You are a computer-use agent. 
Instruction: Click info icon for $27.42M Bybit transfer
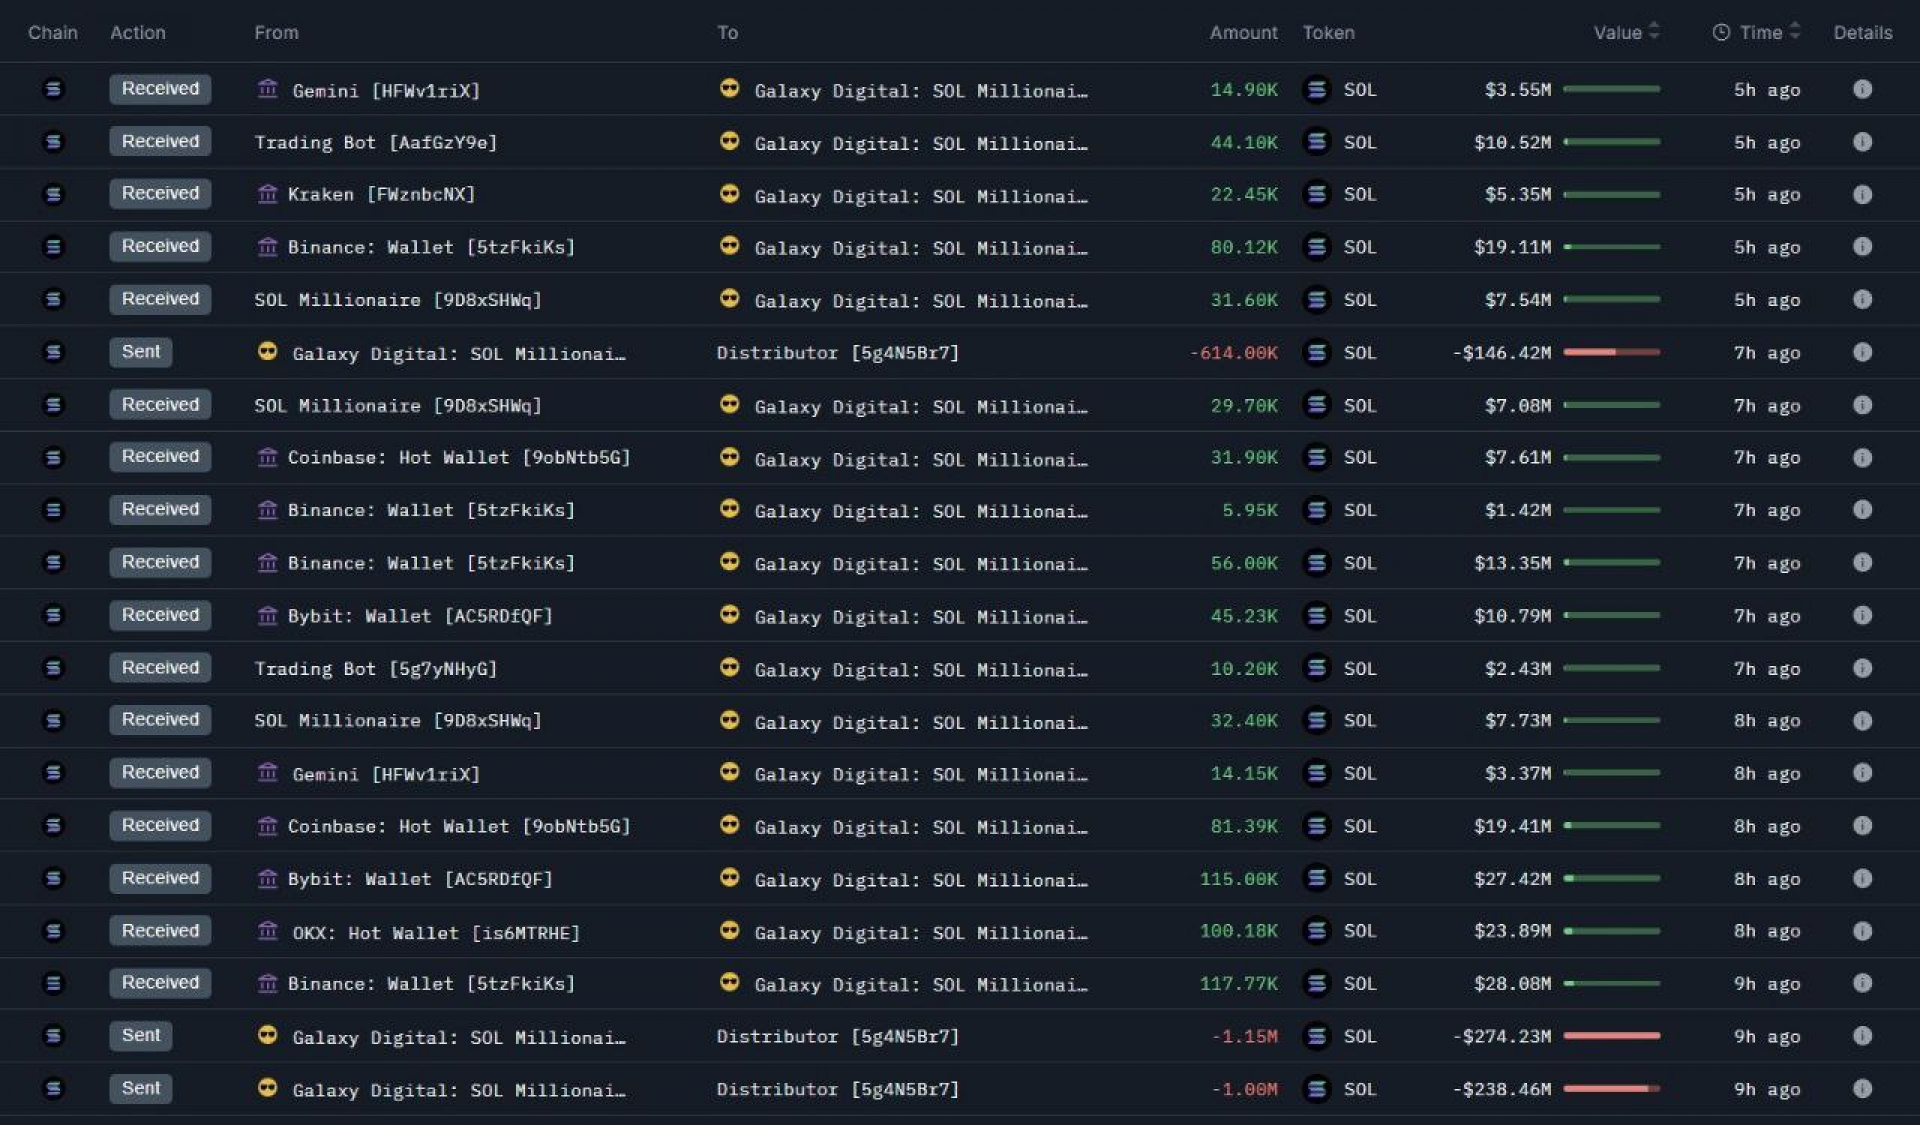coord(1861,878)
